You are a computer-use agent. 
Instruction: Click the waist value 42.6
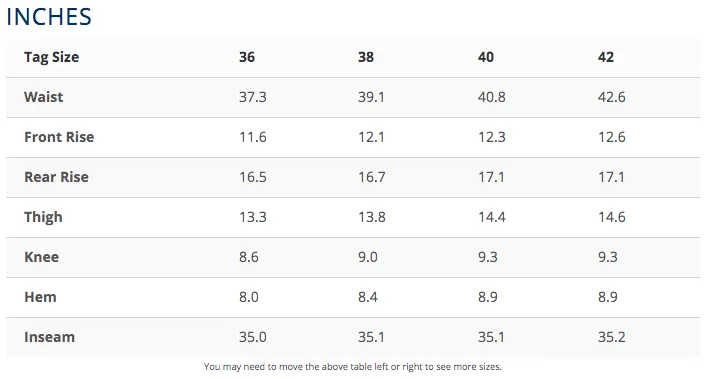(x=611, y=97)
